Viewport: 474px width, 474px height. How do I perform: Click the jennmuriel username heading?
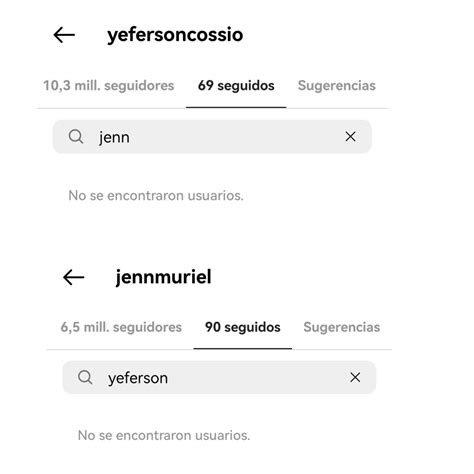(163, 277)
